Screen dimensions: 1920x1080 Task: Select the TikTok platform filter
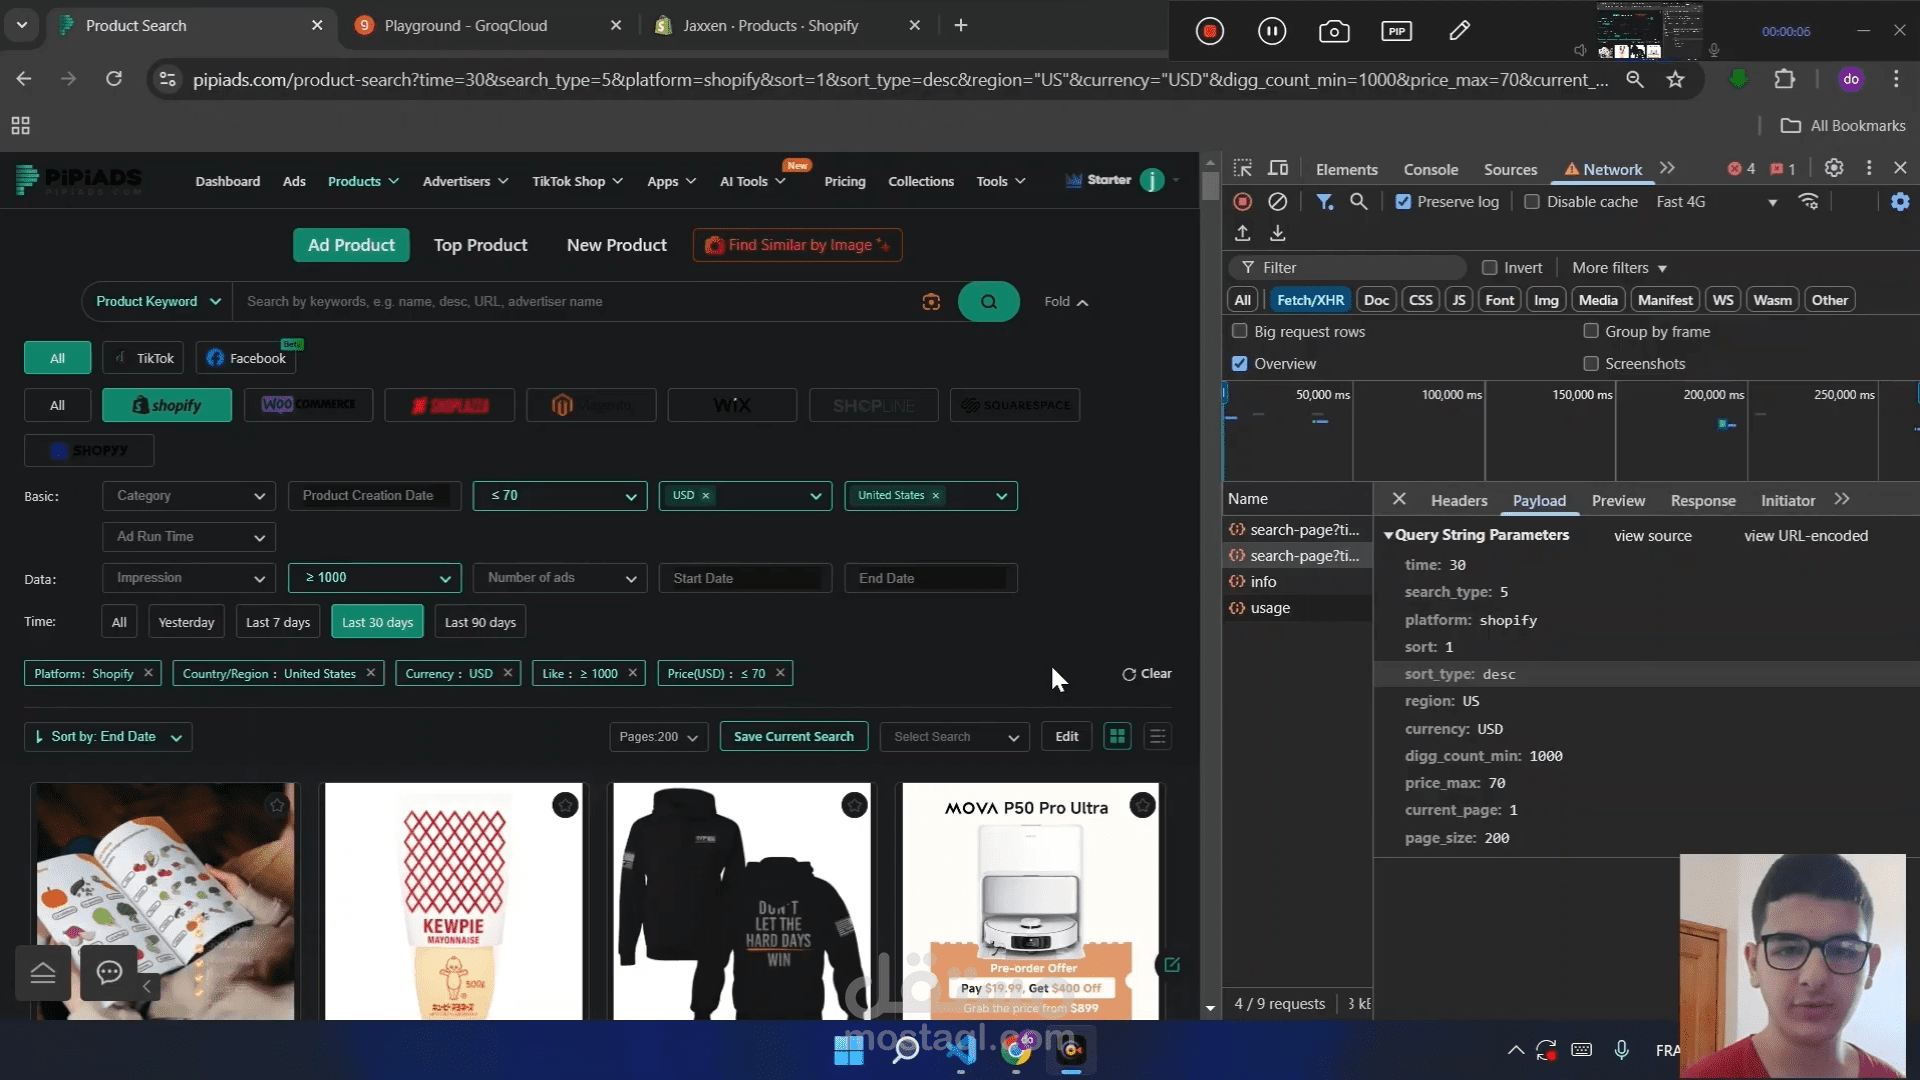tap(144, 358)
